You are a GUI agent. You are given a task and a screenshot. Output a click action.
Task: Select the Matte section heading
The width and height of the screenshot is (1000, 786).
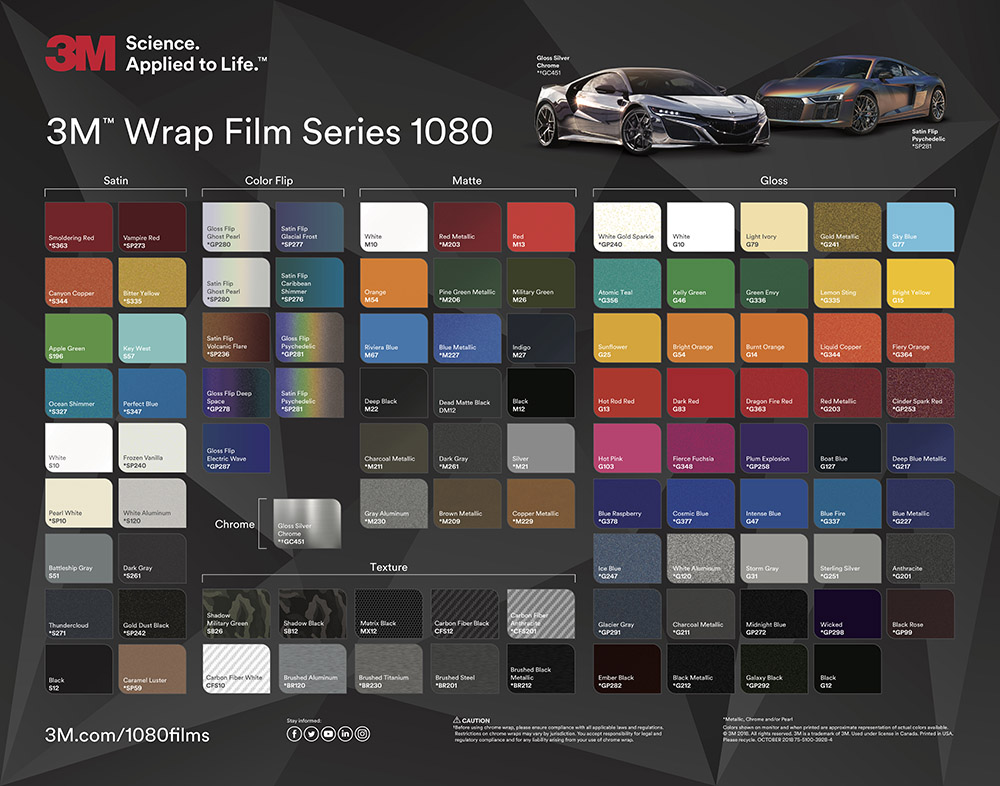point(467,181)
